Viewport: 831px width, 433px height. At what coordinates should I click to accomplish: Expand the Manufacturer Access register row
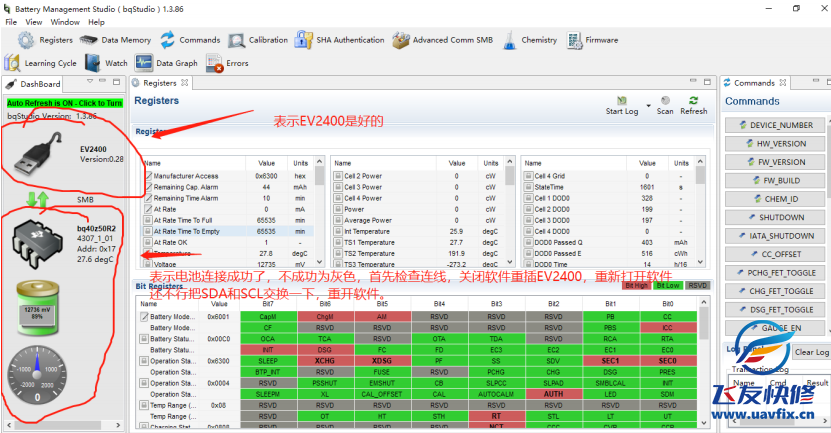148,176
